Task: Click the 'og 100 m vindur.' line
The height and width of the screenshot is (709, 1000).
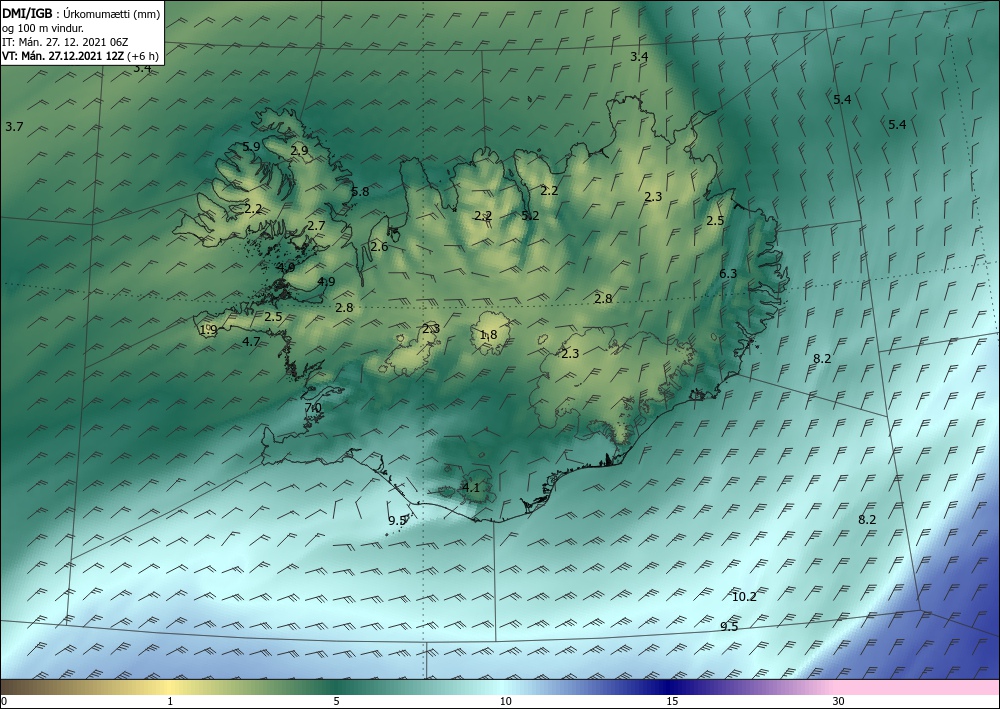Action: coord(43,28)
